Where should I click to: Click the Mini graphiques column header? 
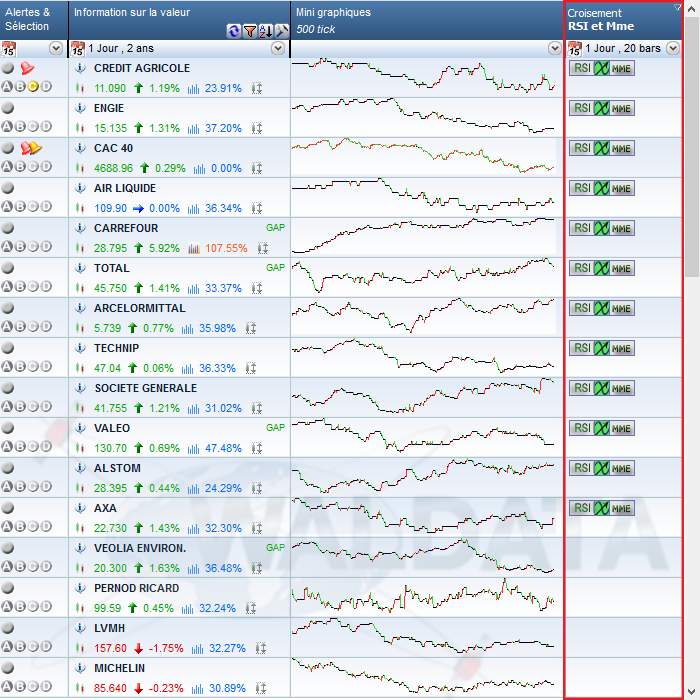[x=427, y=20]
